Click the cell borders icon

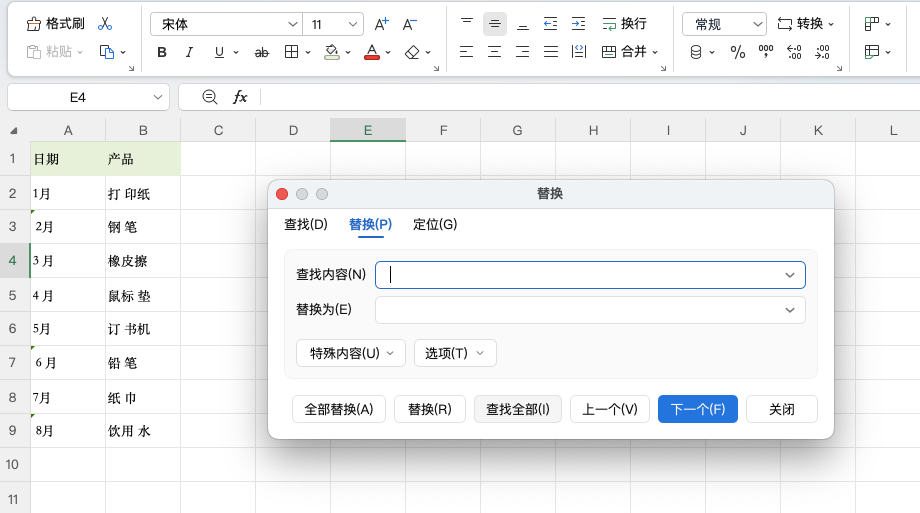pos(291,52)
